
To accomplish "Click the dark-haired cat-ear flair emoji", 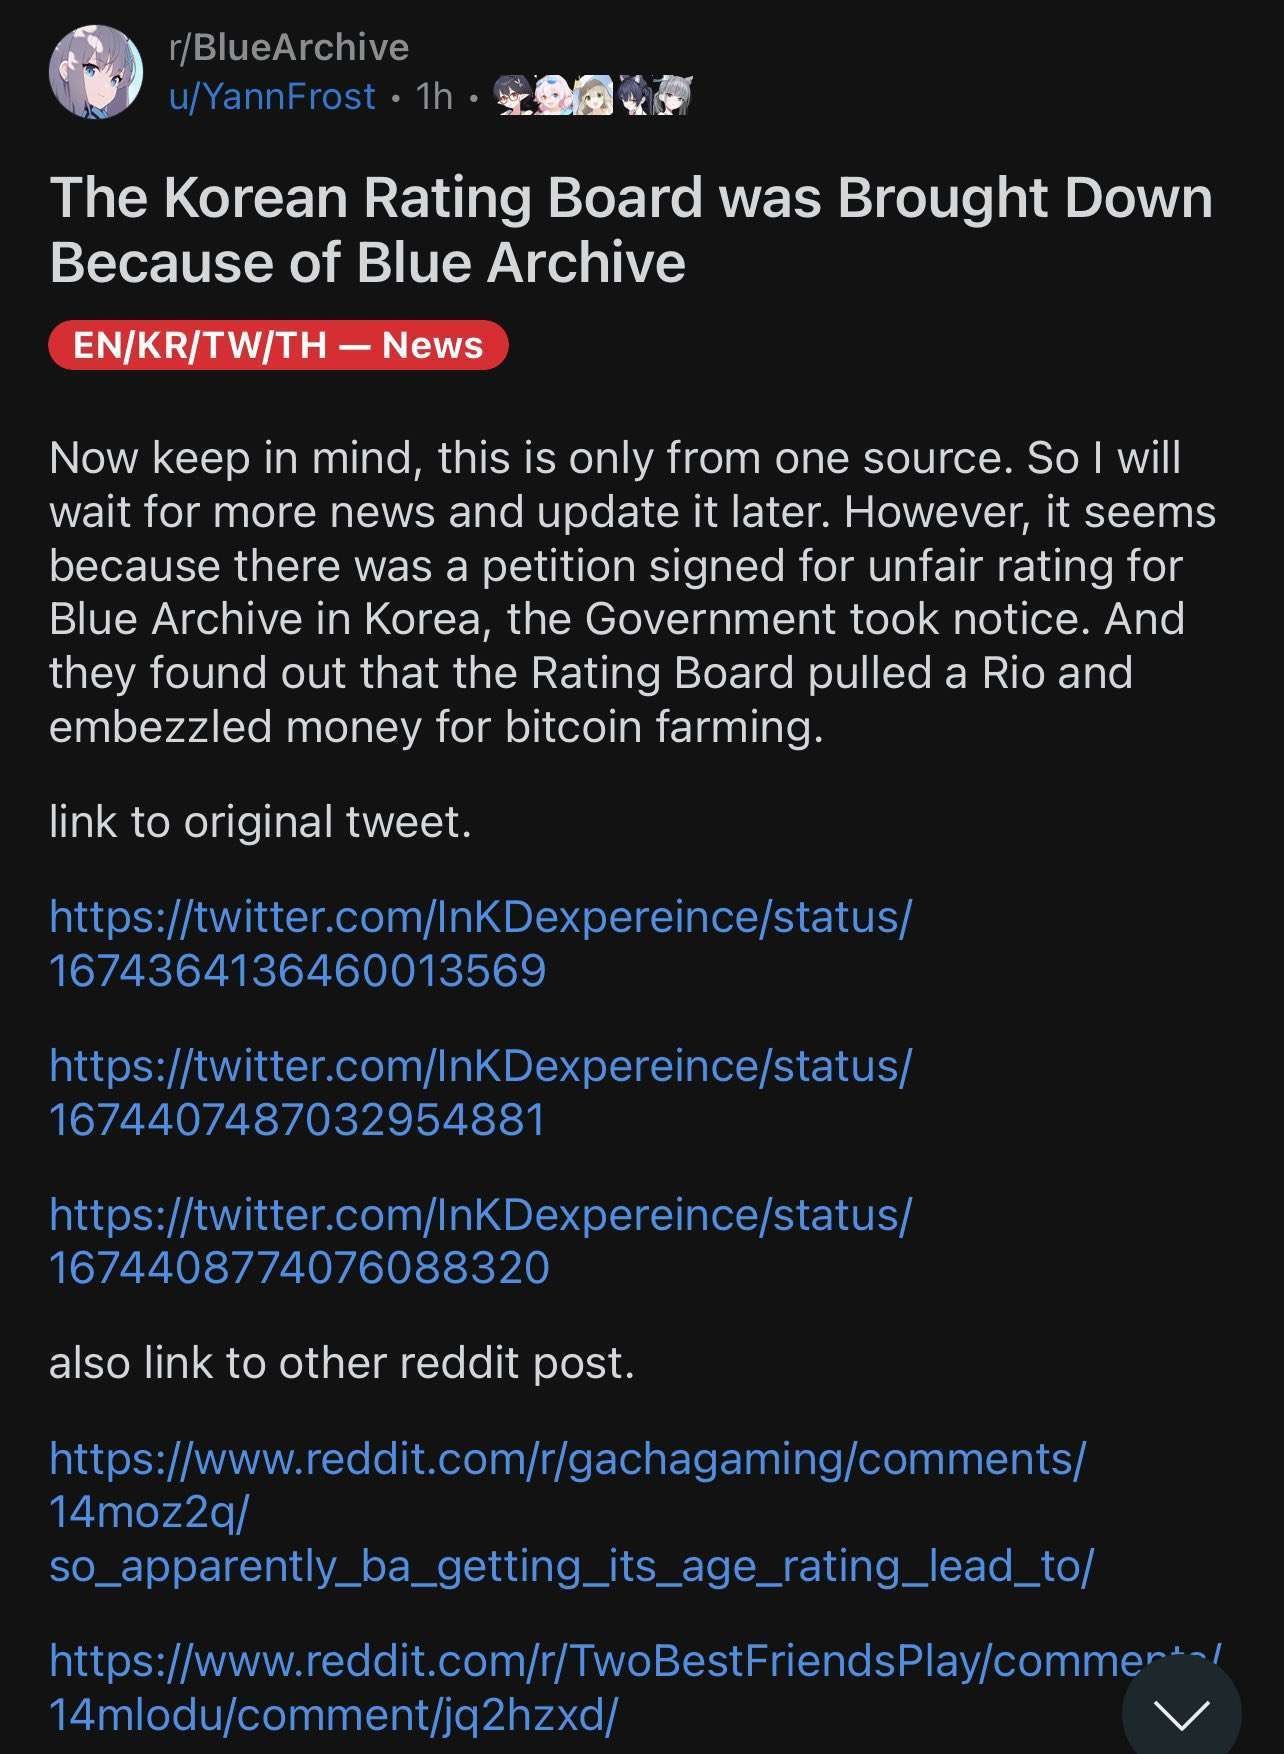I will [x=633, y=96].
